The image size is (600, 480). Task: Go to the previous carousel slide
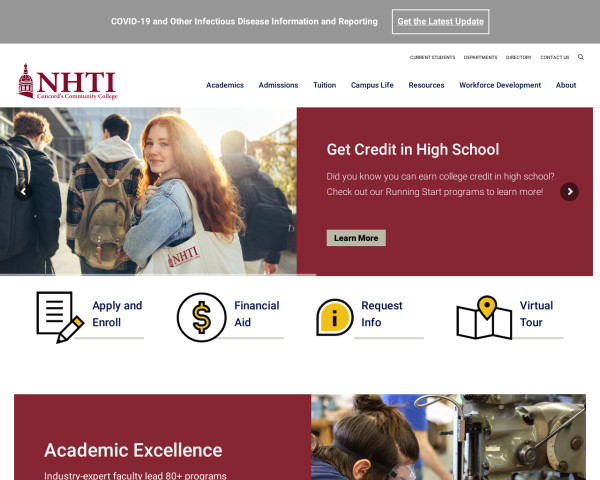tap(23, 191)
